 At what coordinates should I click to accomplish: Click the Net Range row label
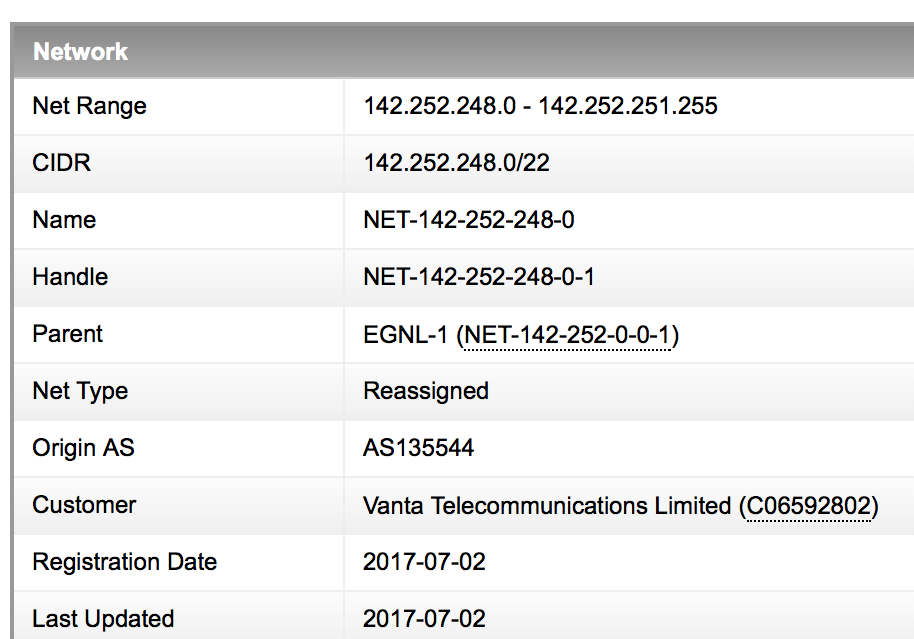pyautogui.click(x=90, y=106)
